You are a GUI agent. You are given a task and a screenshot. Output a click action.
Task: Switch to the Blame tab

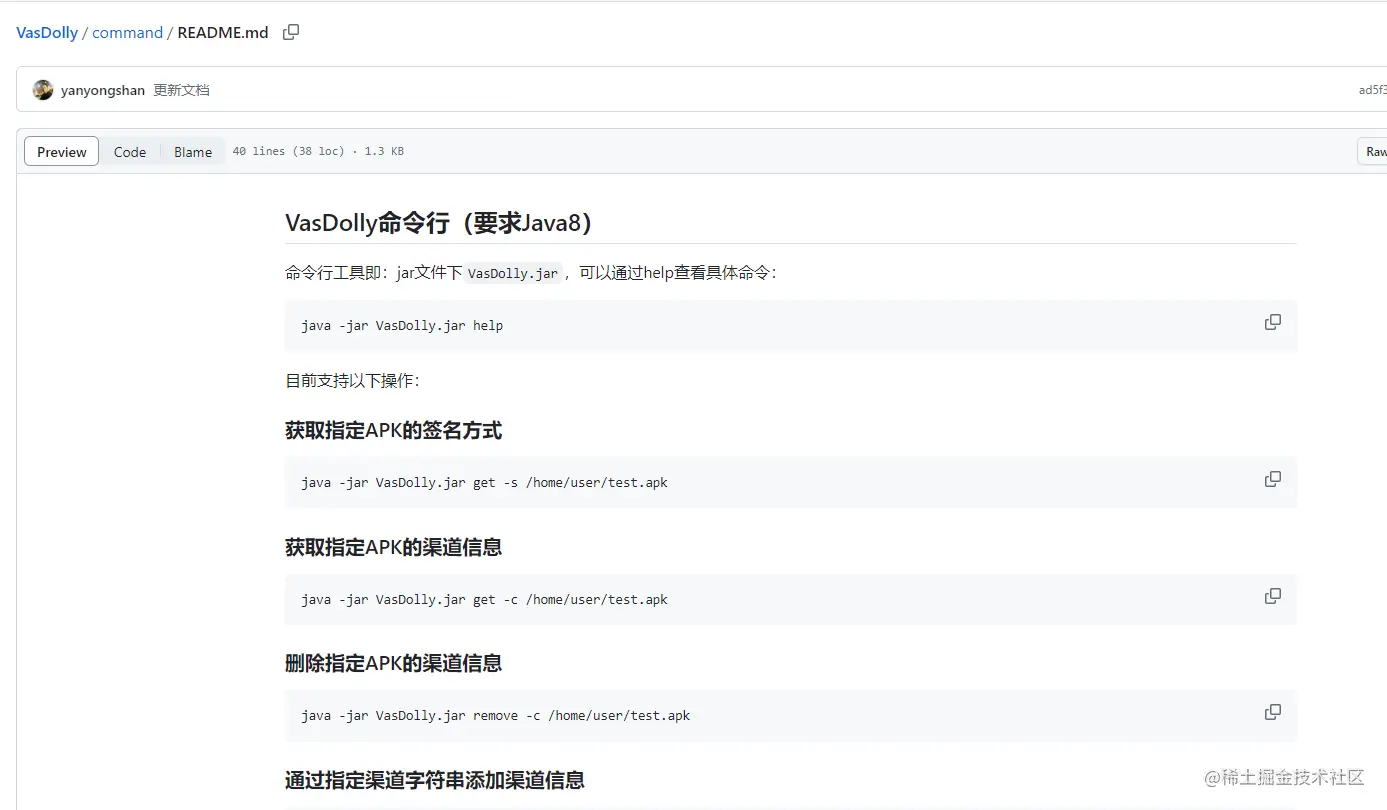click(193, 152)
